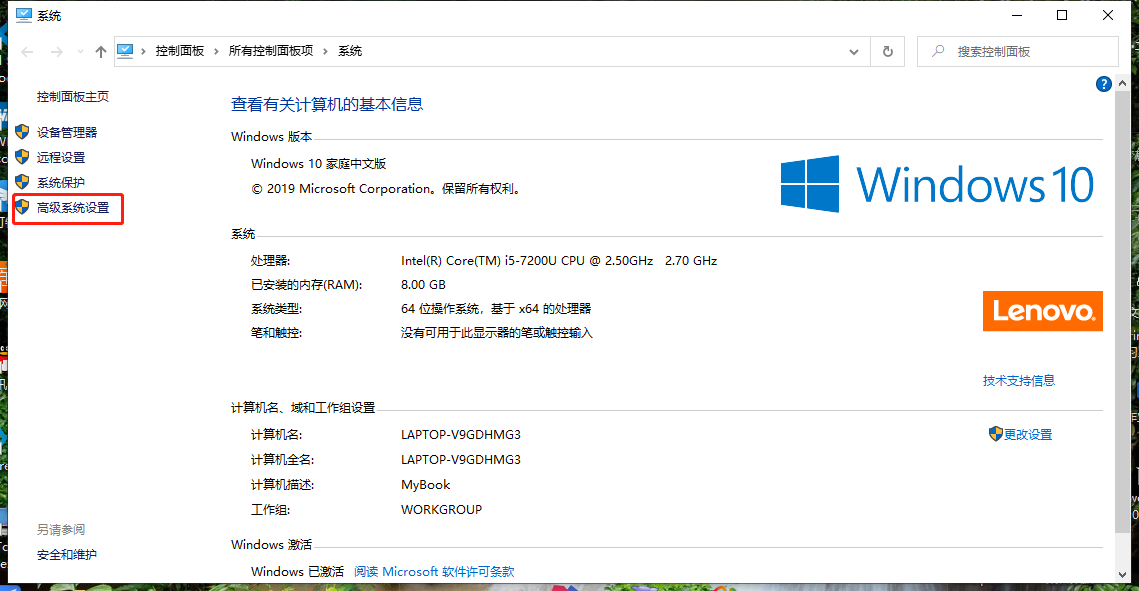This screenshot has width=1139, height=591.
Task: Open 技术支持信息 link
Action: tap(1018, 380)
